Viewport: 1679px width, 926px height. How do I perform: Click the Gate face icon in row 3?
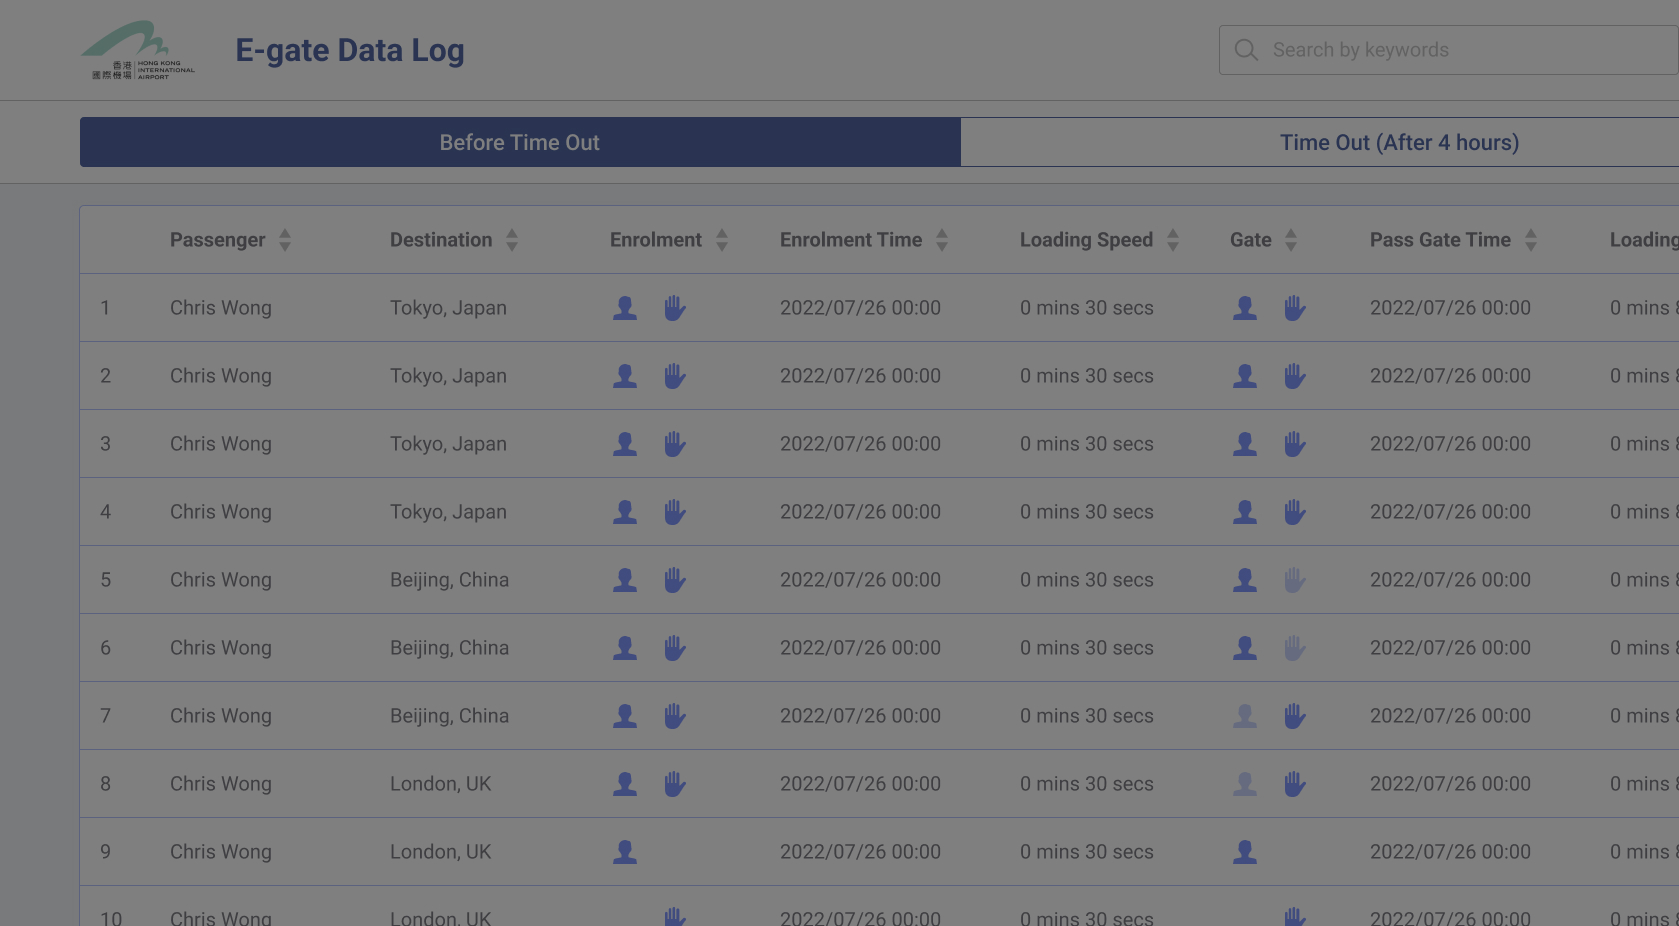point(1245,444)
